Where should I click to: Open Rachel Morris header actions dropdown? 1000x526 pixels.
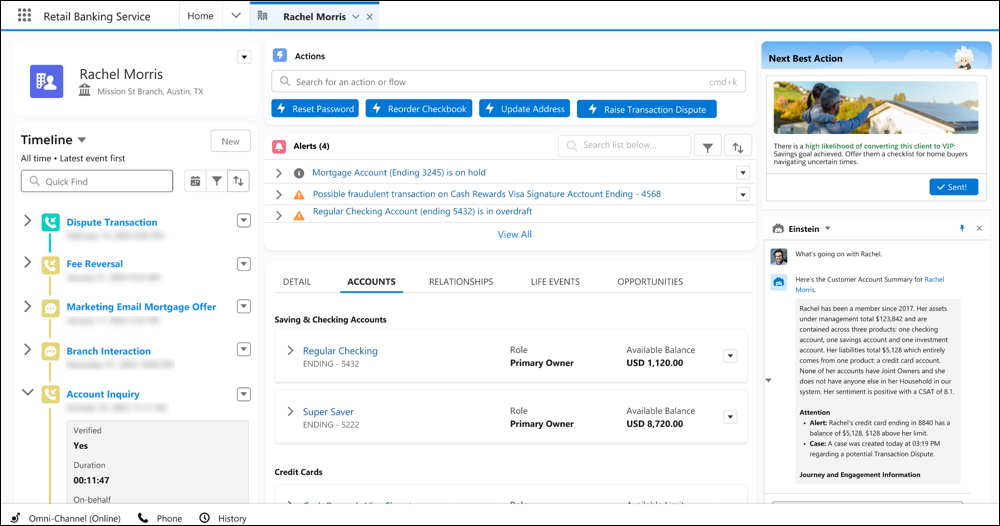click(244, 57)
